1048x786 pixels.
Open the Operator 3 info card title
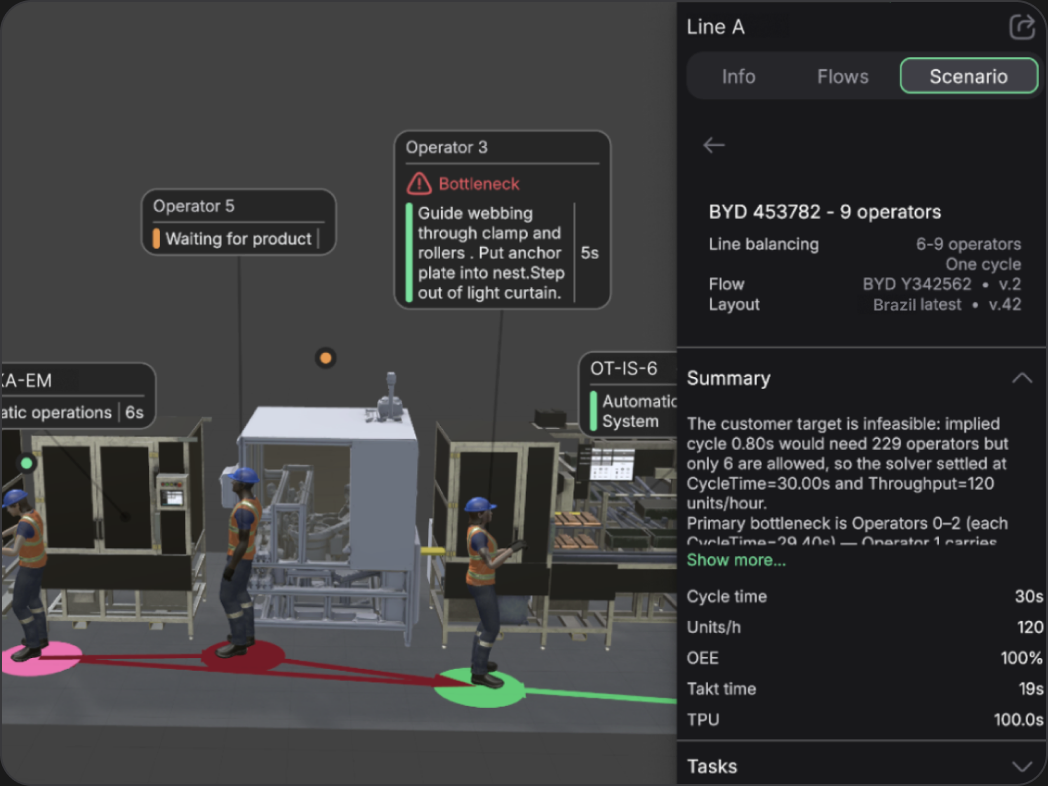(446, 147)
